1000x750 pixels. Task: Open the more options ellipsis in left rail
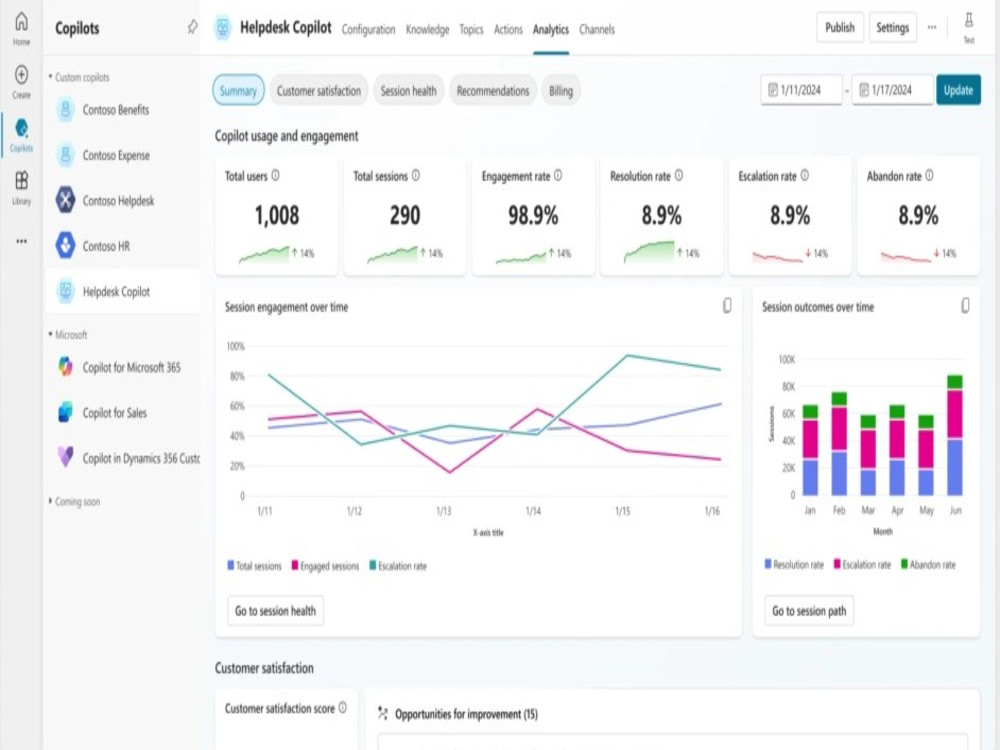[x=22, y=241]
